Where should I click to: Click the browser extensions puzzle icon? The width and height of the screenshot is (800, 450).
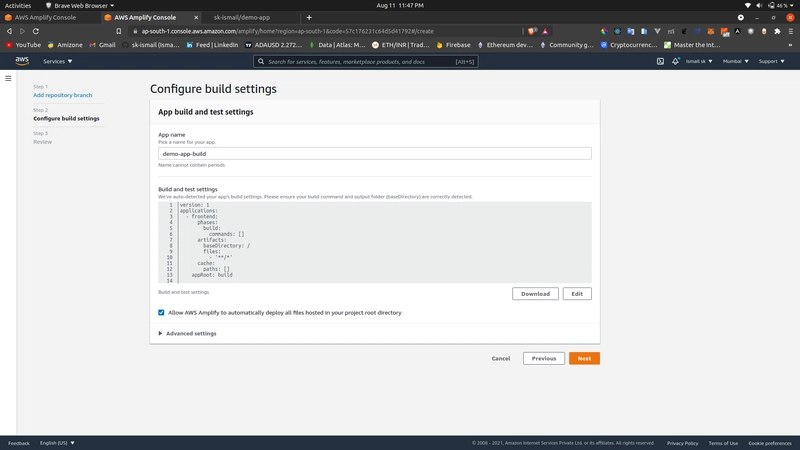point(777,31)
